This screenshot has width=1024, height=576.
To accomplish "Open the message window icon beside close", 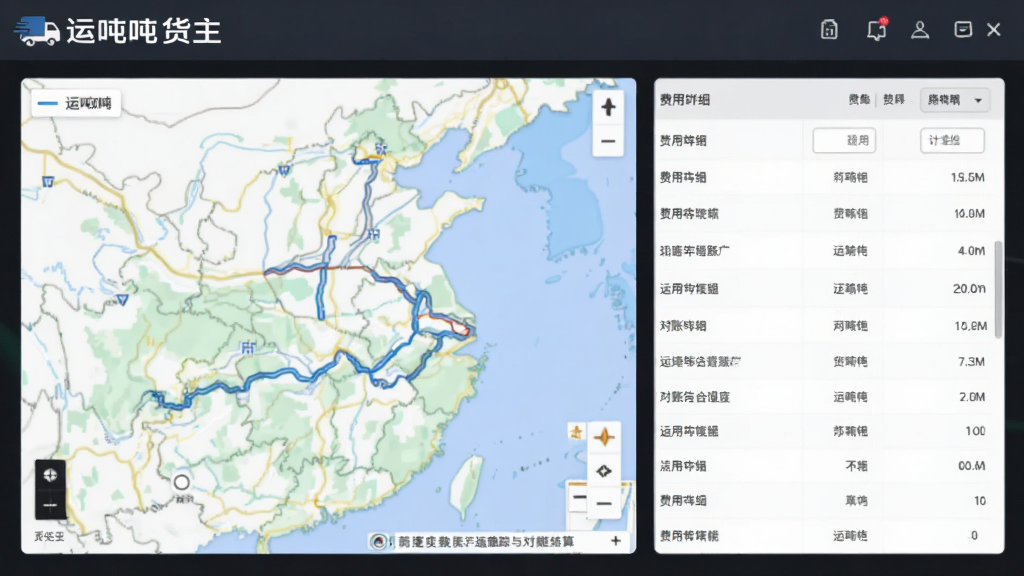I will pyautogui.click(x=963, y=29).
